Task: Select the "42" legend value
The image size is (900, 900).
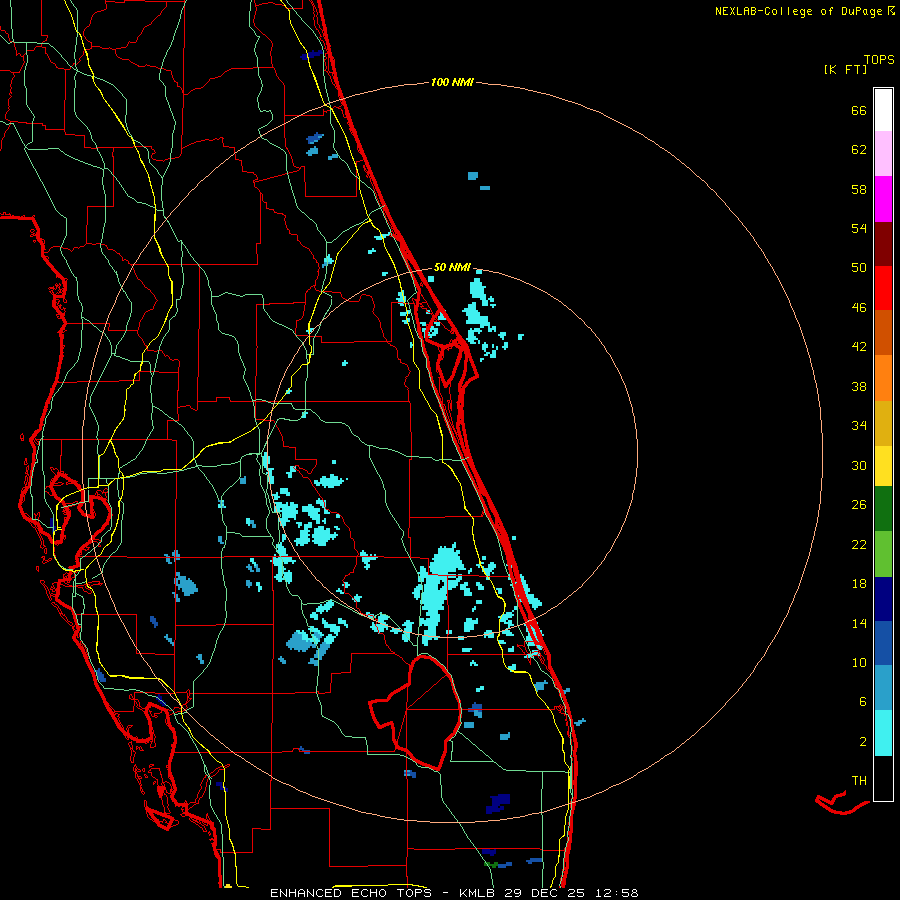Action: 859,346
